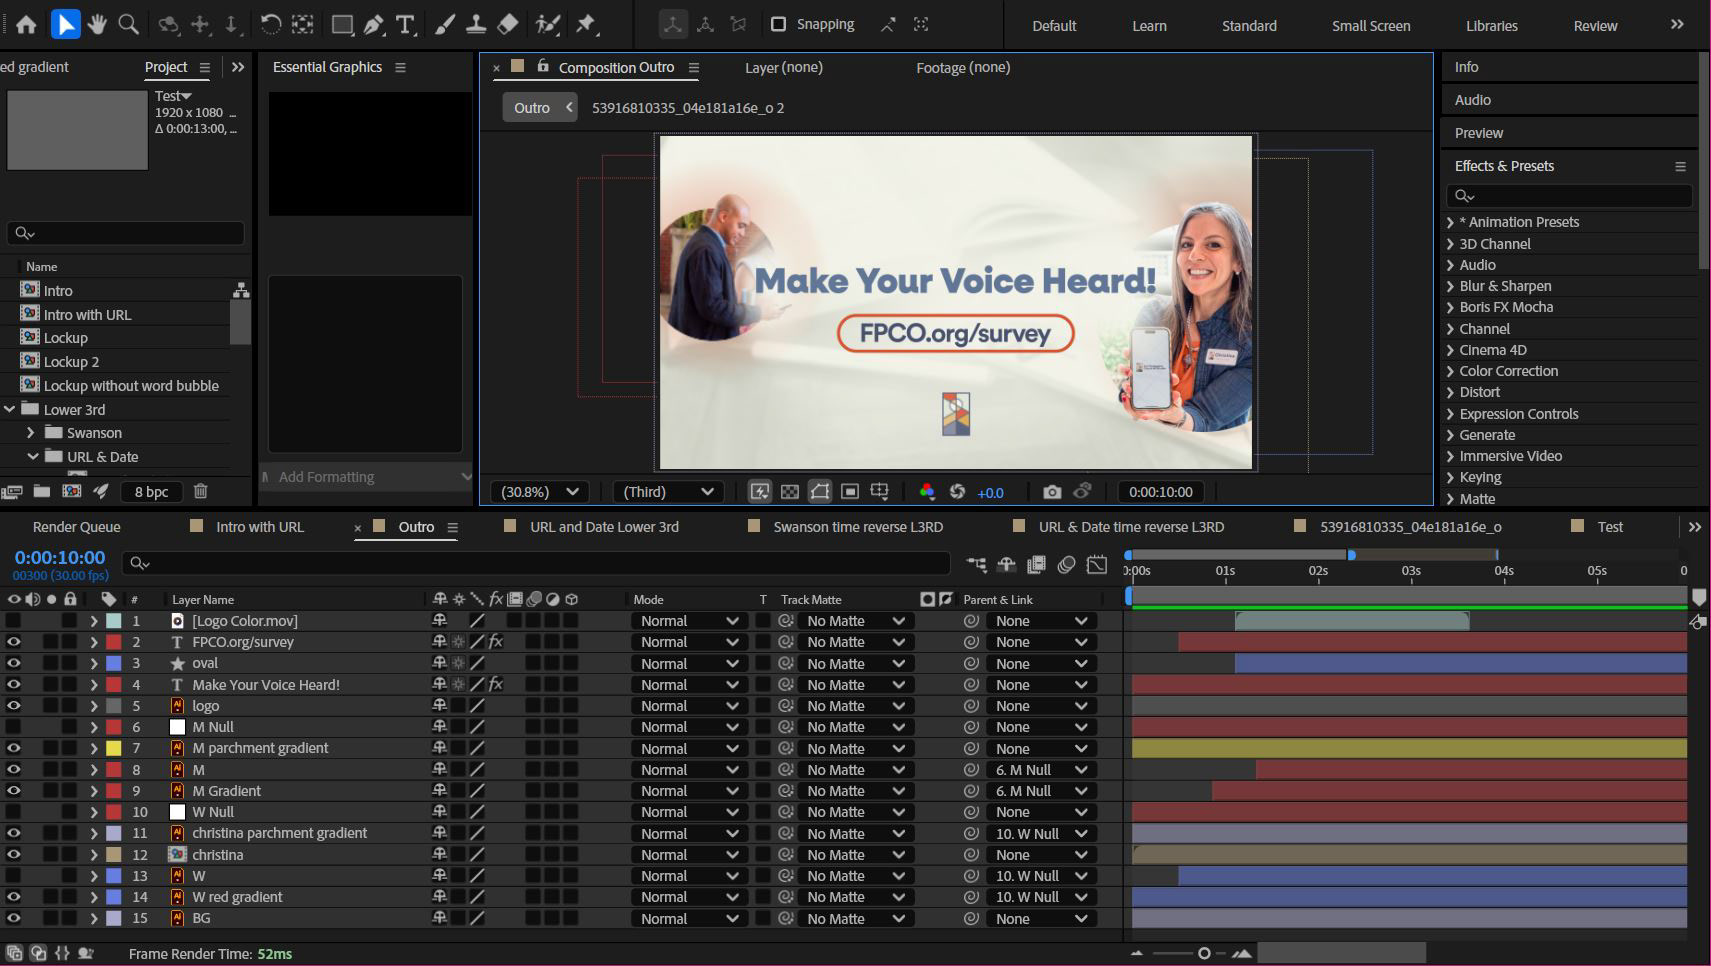Select the Brush tool
This screenshot has width=1711, height=966.
(x=445, y=25)
